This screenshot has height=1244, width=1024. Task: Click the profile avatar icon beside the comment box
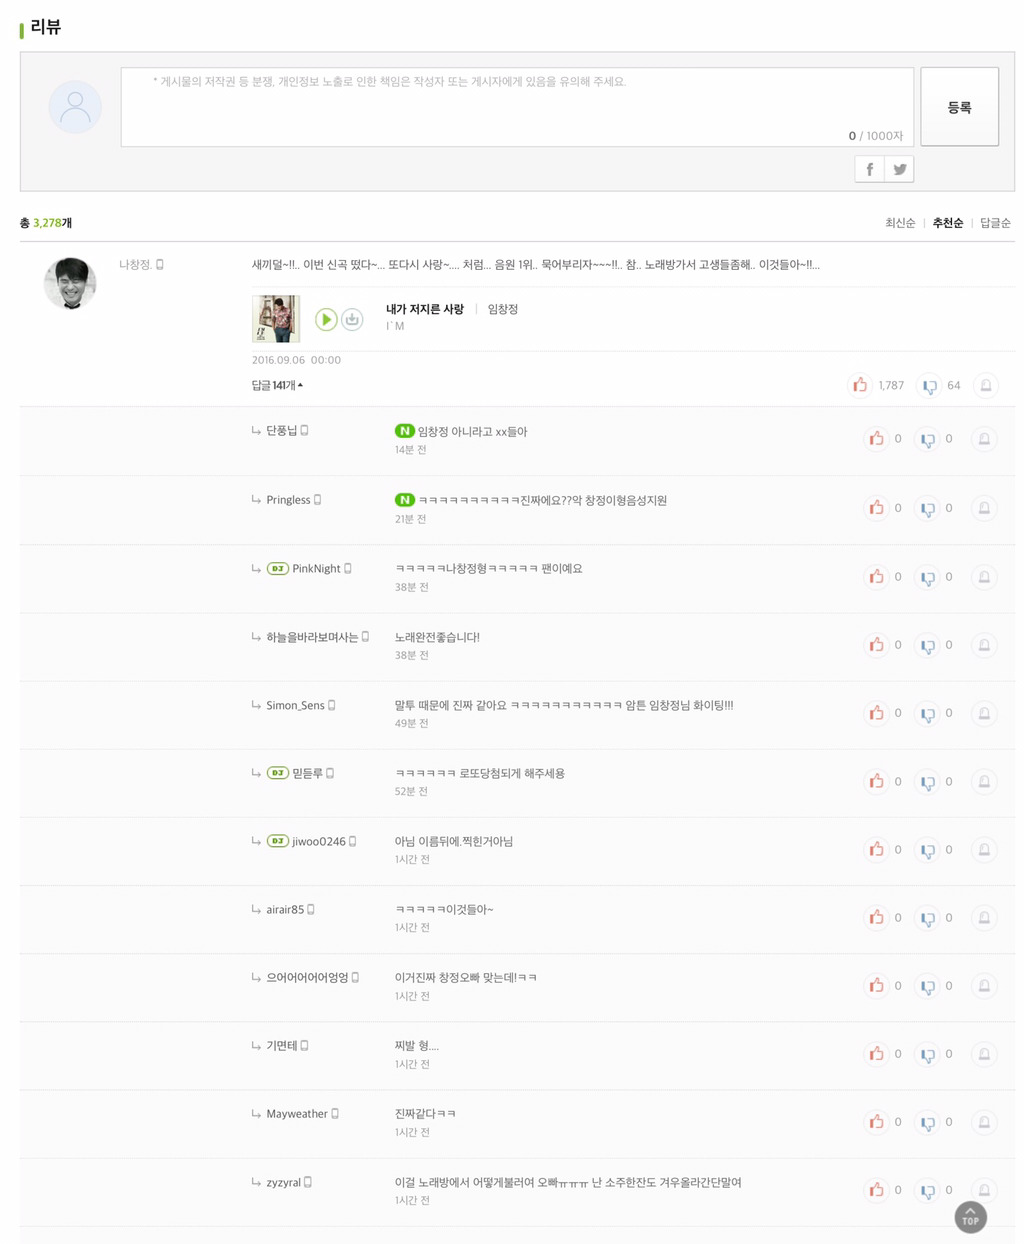click(75, 106)
